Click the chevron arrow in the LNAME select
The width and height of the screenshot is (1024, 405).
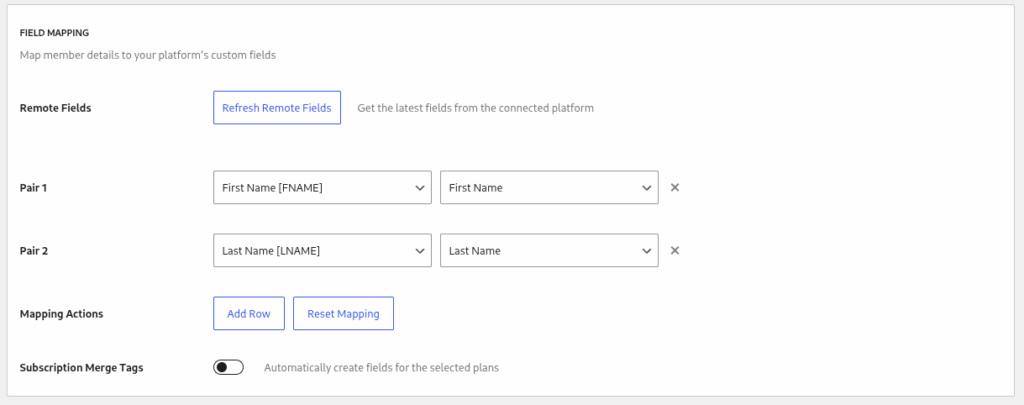click(419, 251)
